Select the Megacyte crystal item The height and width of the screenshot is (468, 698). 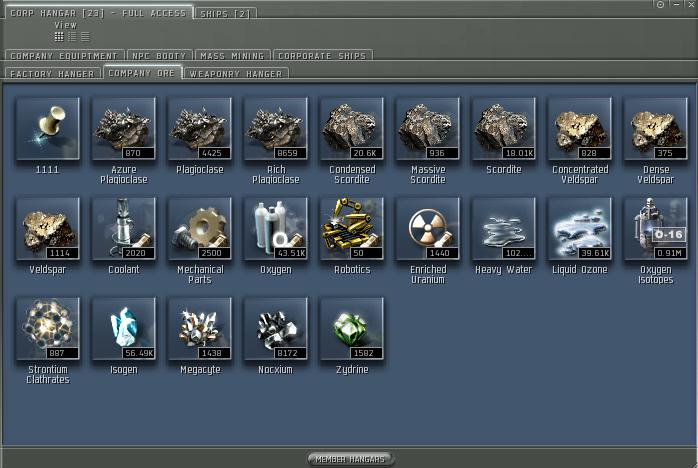[x=200, y=329]
